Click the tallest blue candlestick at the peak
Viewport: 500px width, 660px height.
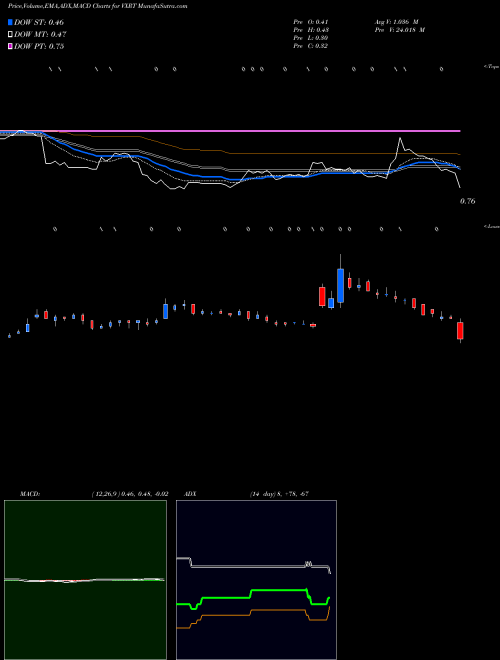(x=340, y=285)
